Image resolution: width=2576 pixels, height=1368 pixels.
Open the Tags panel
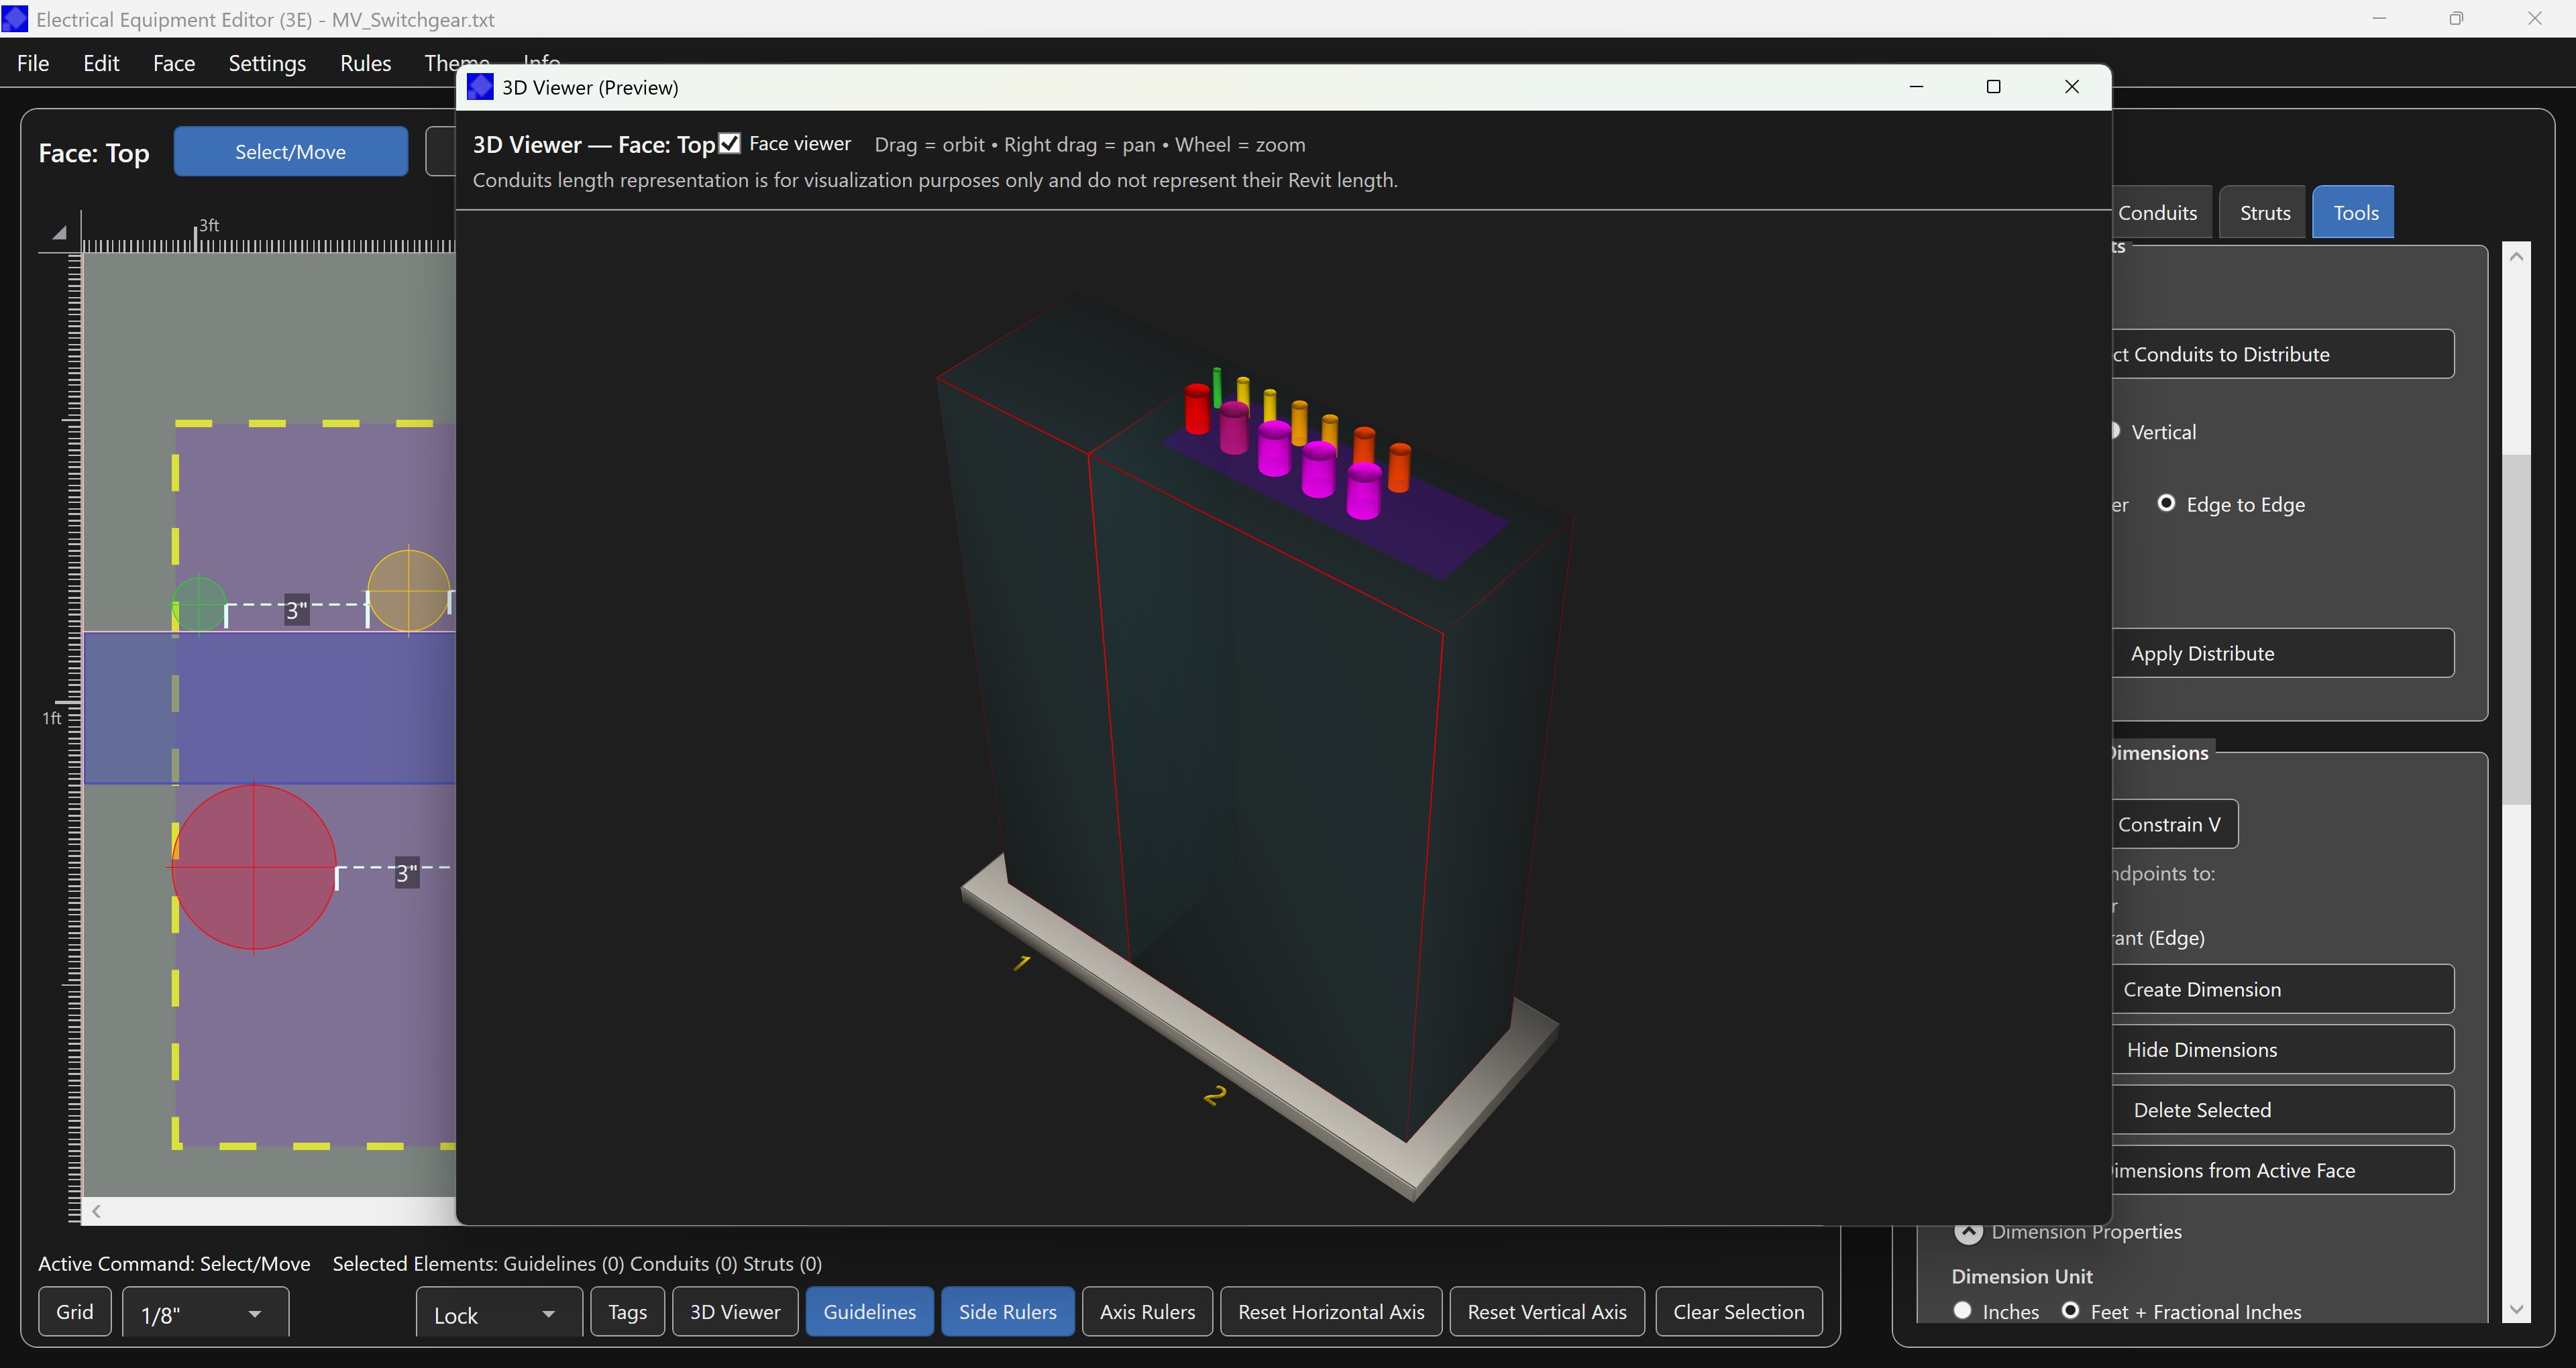626,1311
